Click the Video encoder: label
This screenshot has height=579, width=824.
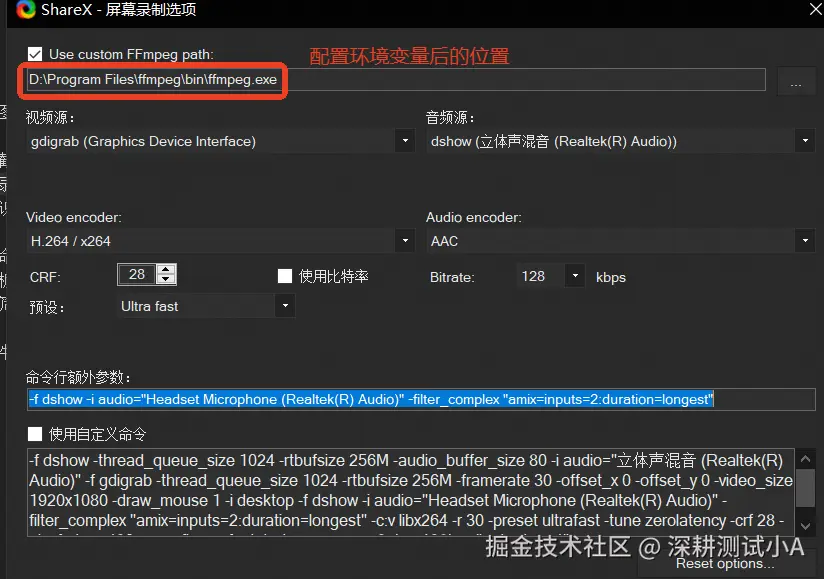(x=74, y=218)
